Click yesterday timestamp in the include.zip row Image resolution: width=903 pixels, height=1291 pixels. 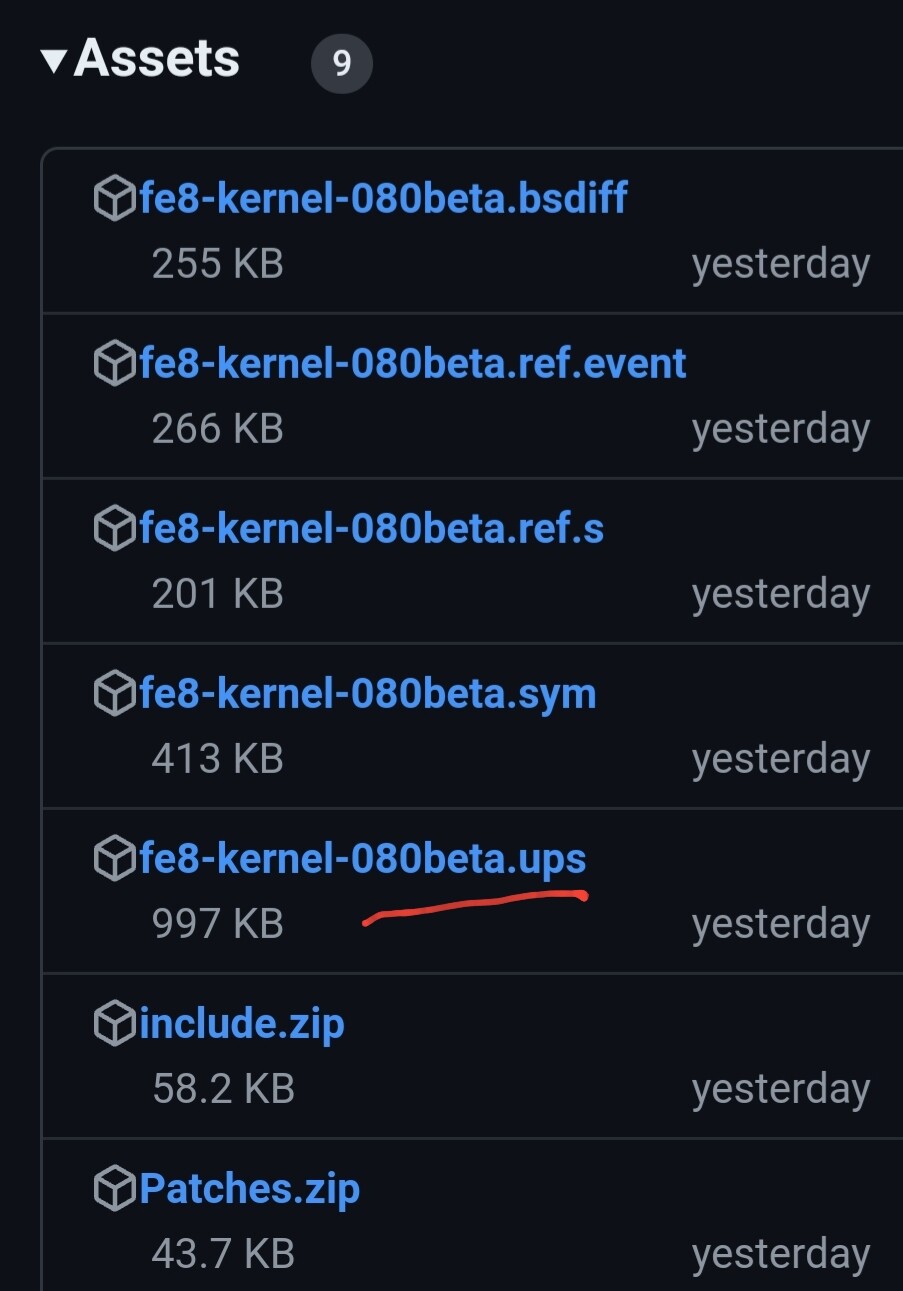(780, 1088)
